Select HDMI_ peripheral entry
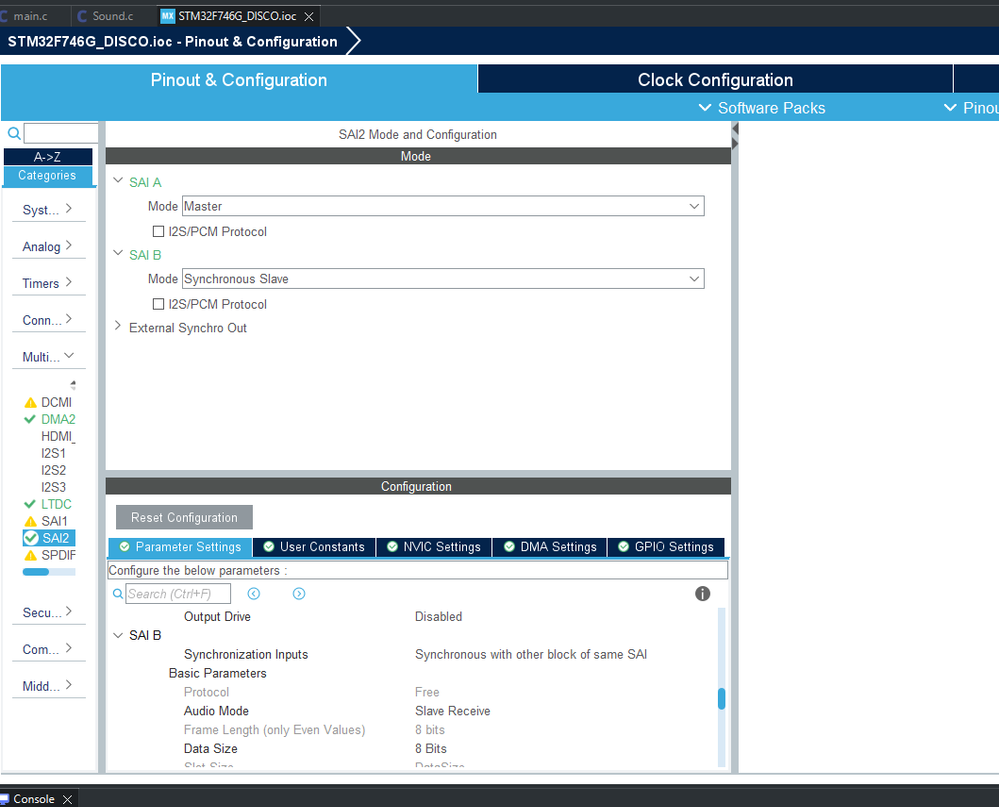Image resolution: width=999 pixels, height=807 pixels. [x=58, y=436]
